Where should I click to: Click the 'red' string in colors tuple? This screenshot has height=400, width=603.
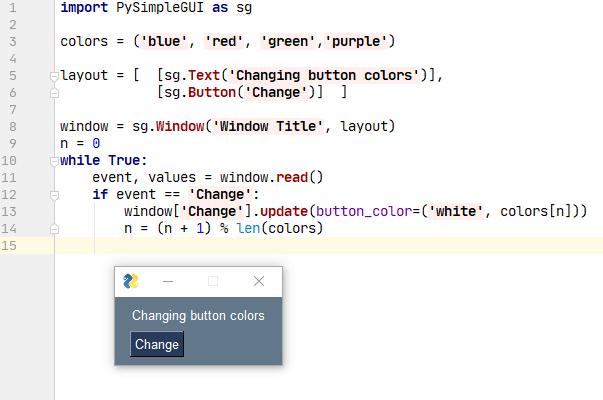click(x=224, y=42)
